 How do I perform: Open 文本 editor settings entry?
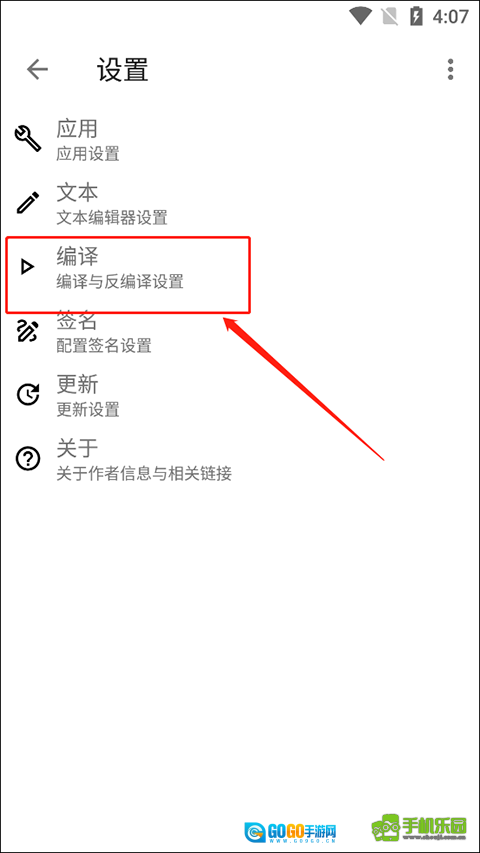point(240,202)
